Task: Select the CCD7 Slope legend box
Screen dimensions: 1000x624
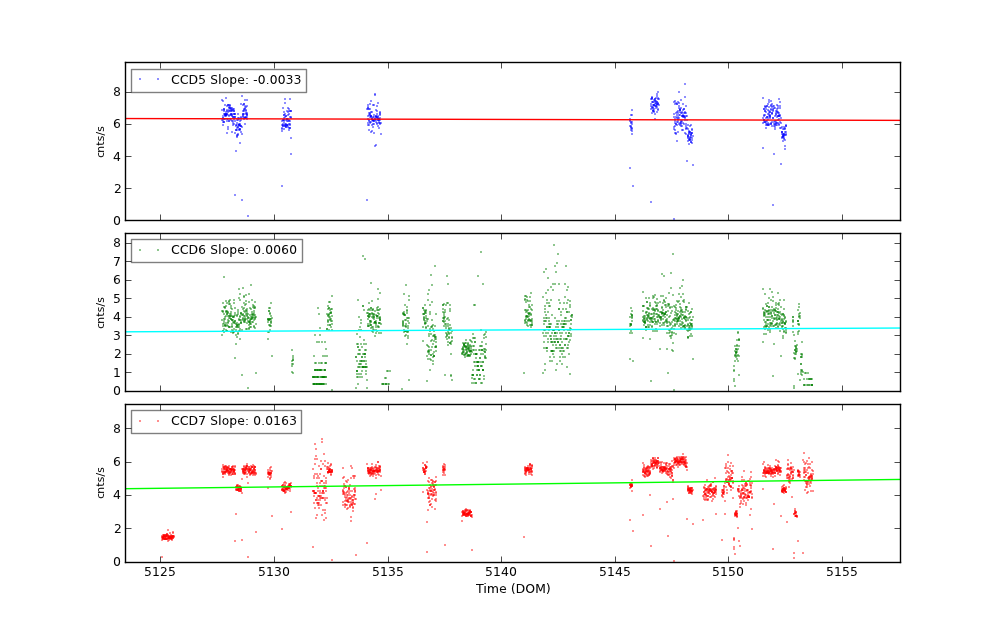Action: pyautogui.click(x=216, y=421)
